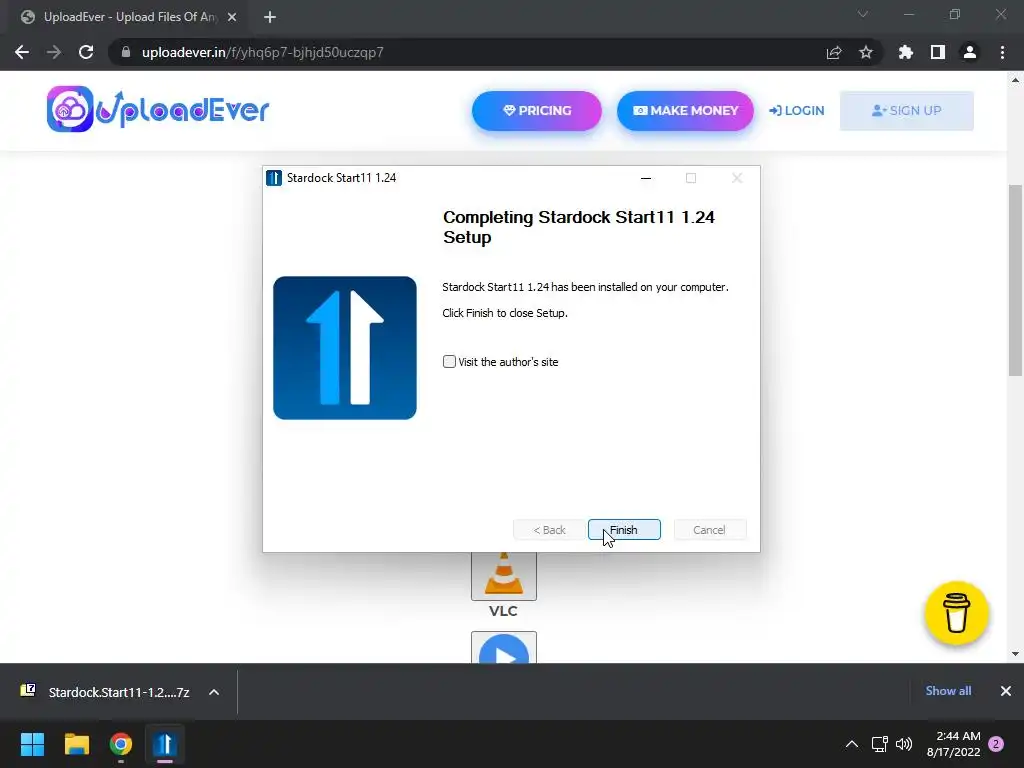Reload the UploadEver page
The width and height of the screenshot is (1024, 768).
tap(86, 52)
